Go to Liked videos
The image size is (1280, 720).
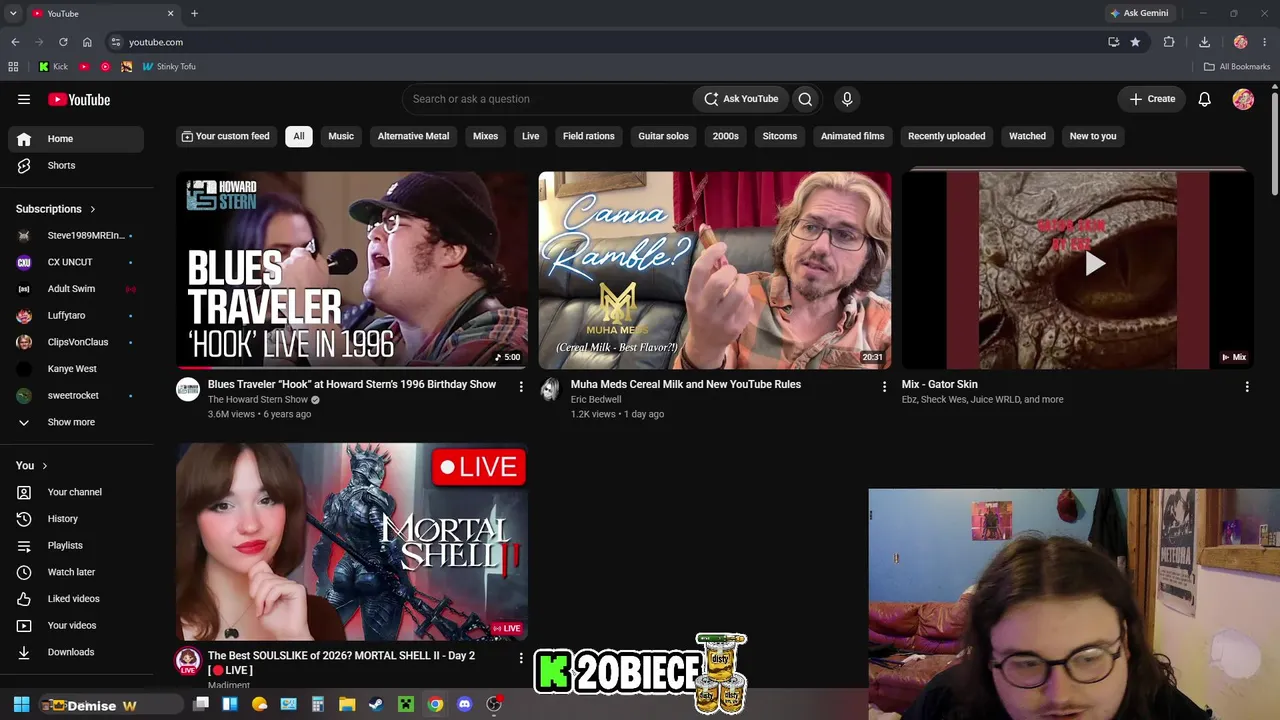pos(76,599)
